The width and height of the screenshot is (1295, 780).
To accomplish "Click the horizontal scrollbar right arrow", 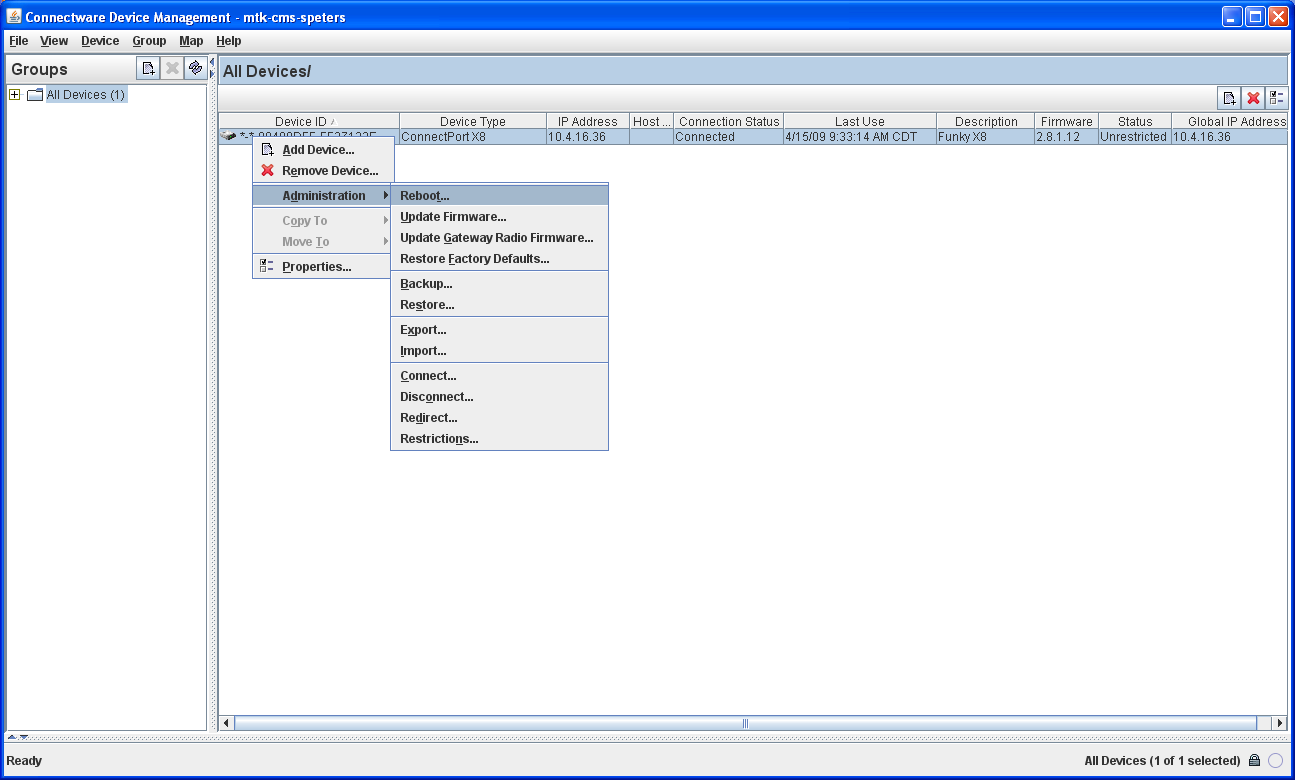I will pos(1279,723).
